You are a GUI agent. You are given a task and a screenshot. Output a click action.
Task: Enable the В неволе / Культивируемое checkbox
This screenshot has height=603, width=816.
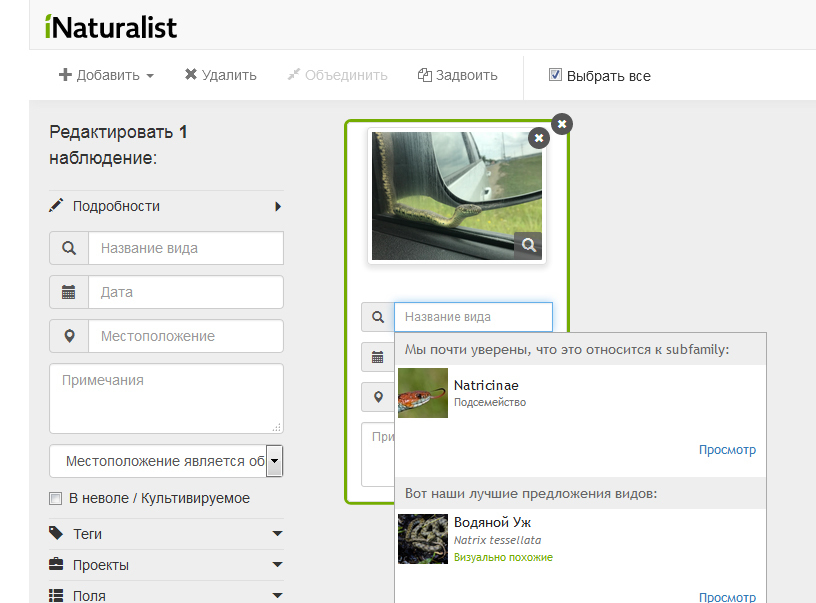pos(56,498)
